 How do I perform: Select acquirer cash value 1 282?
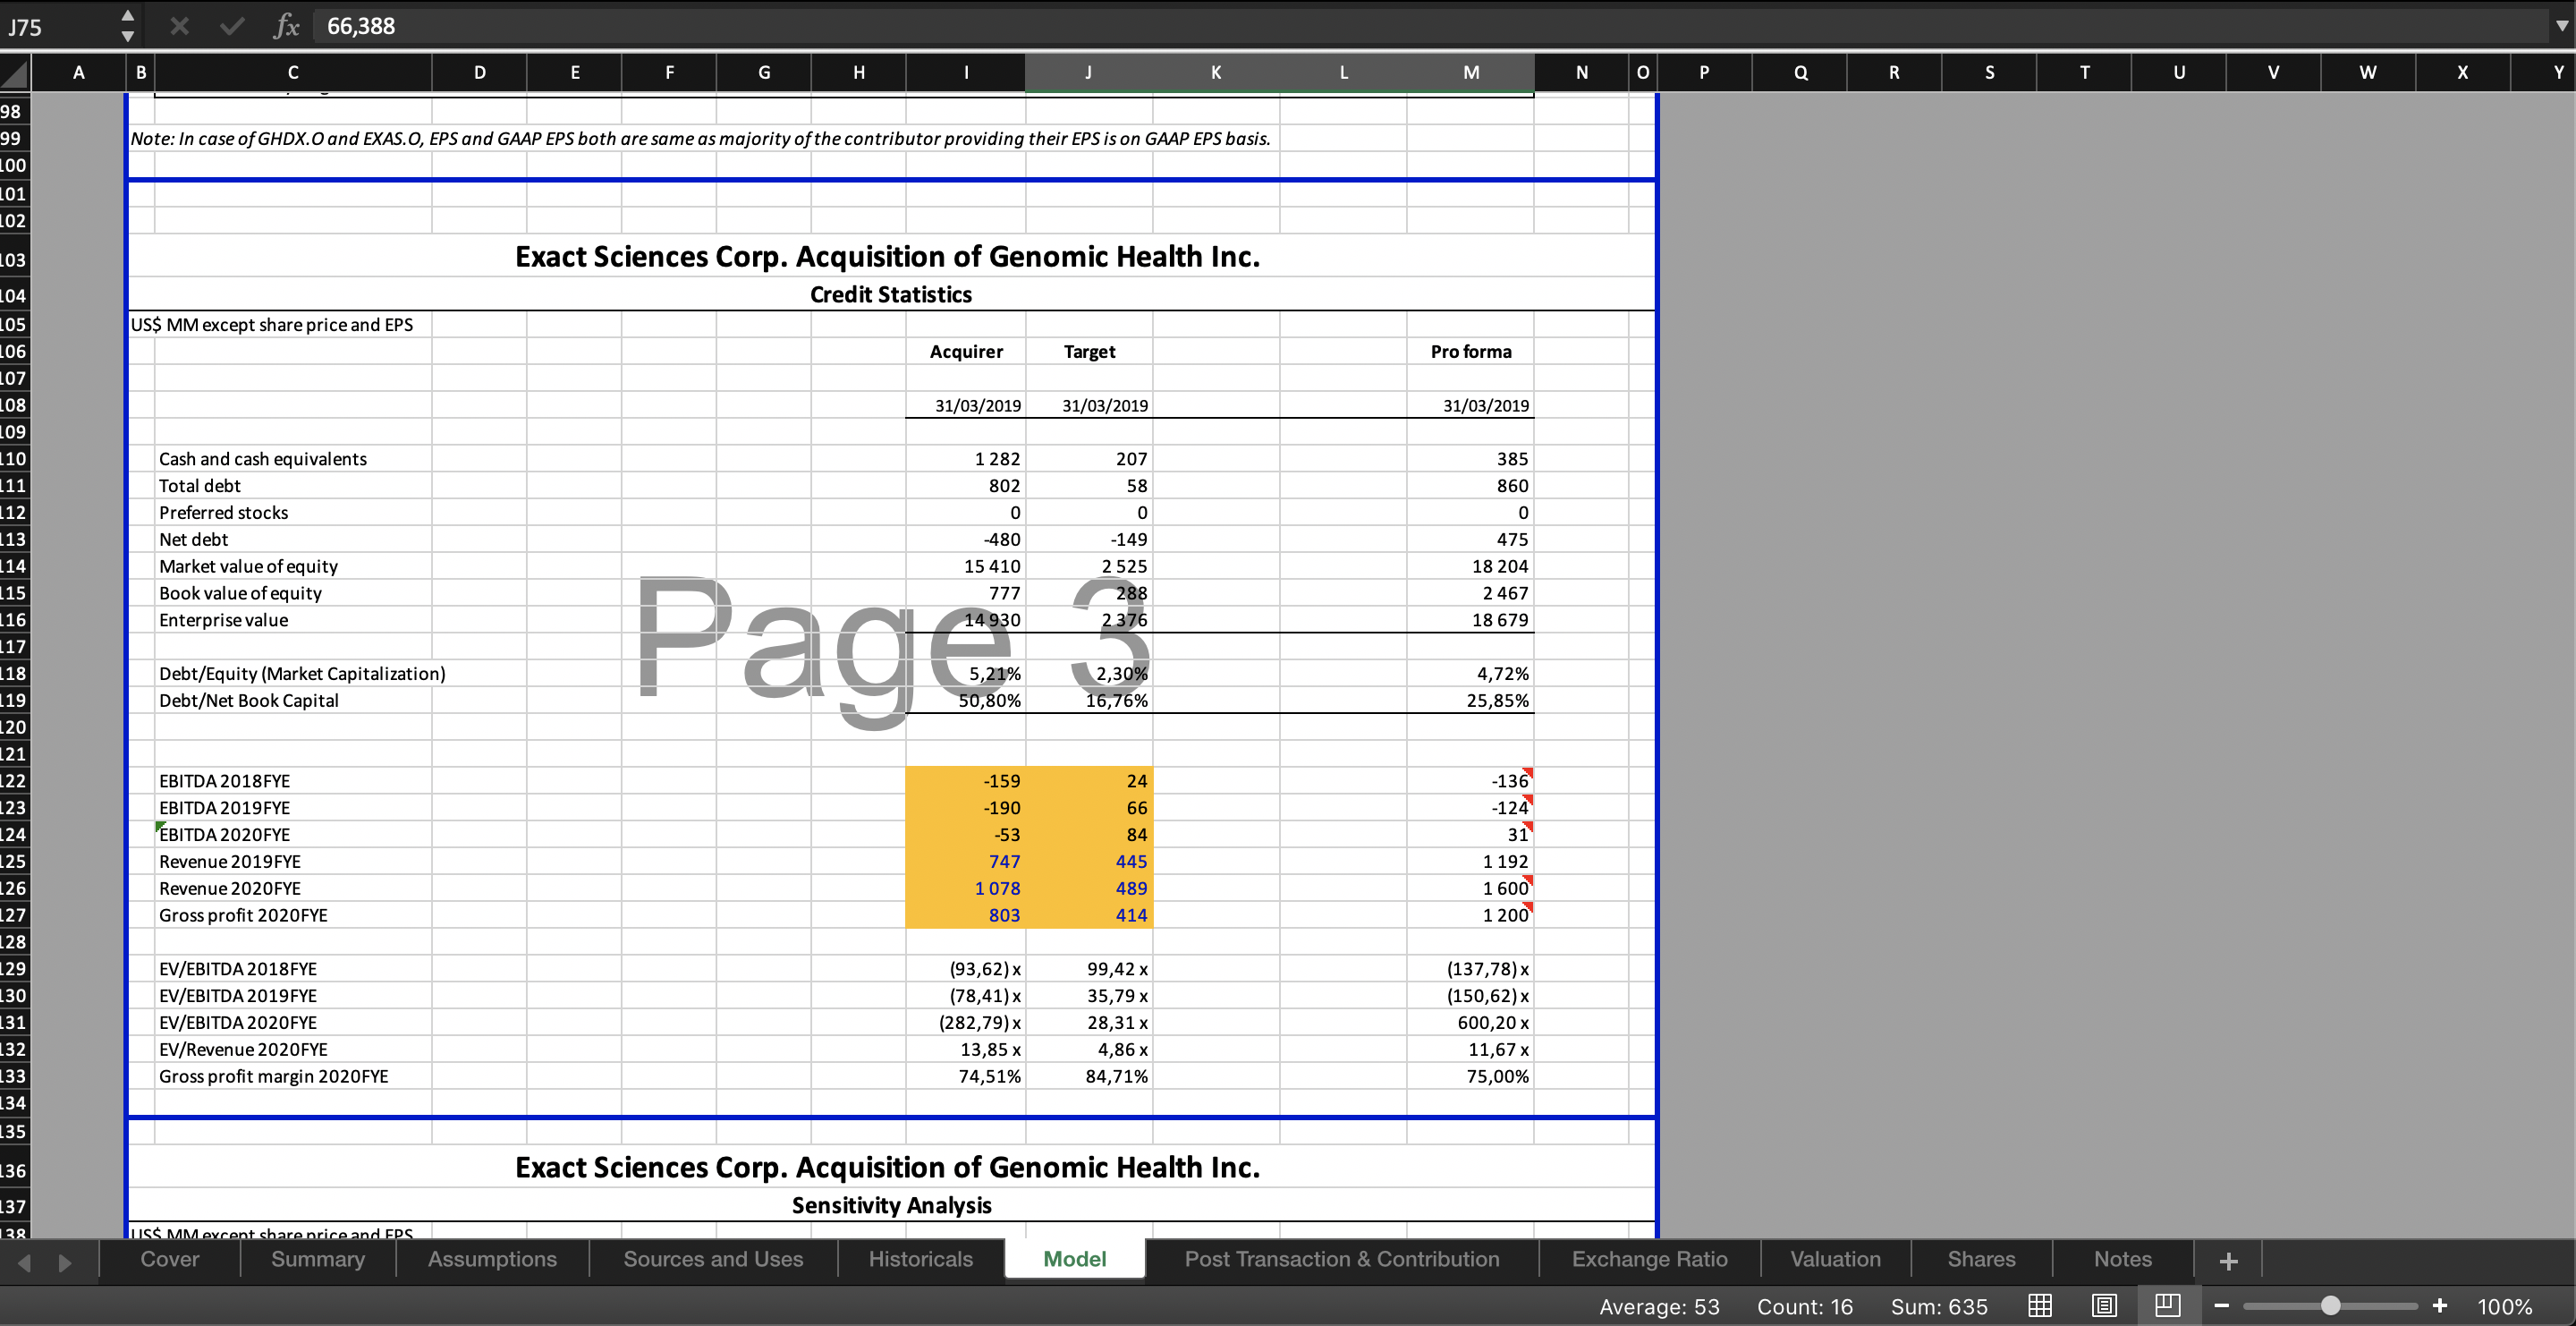point(966,459)
